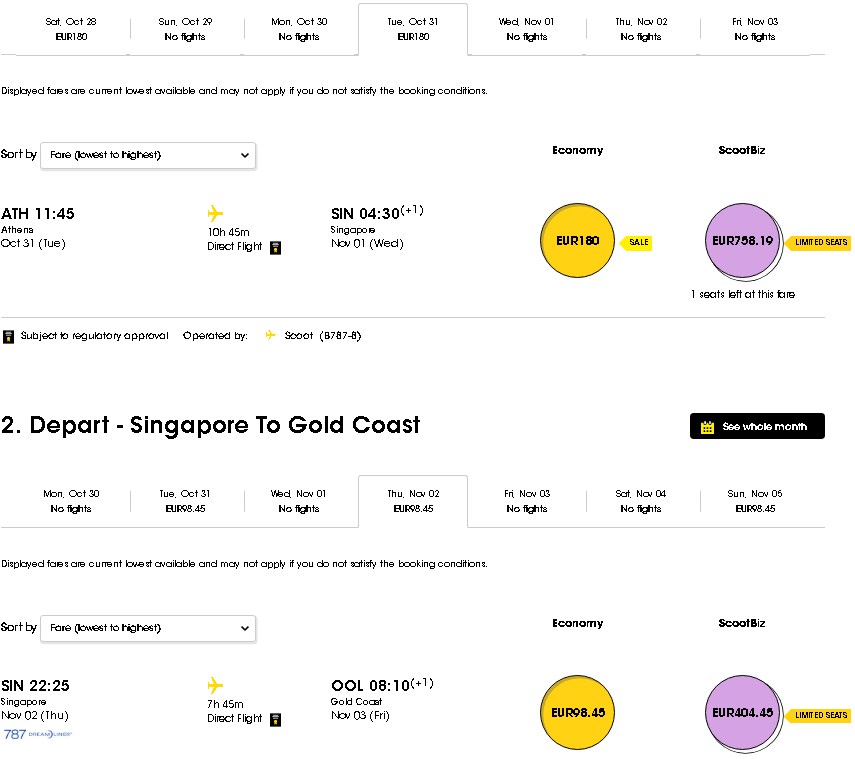Open the Sort by dropdown for Singapore flights
The width and height of the screenshot is (855, 759).
[x=148, y=628]
